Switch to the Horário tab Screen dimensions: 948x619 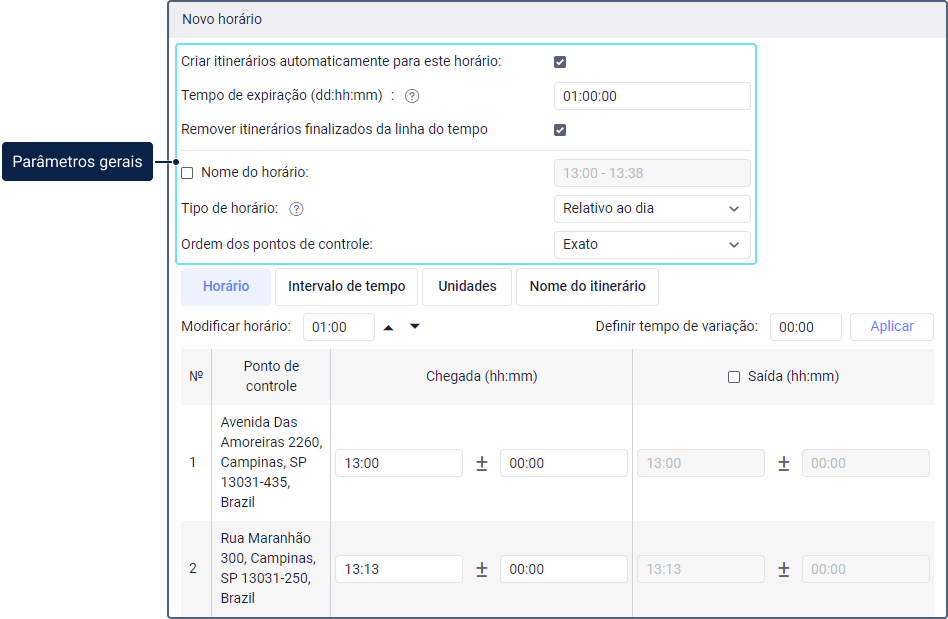pyautogui.click(x=226, y=286)
